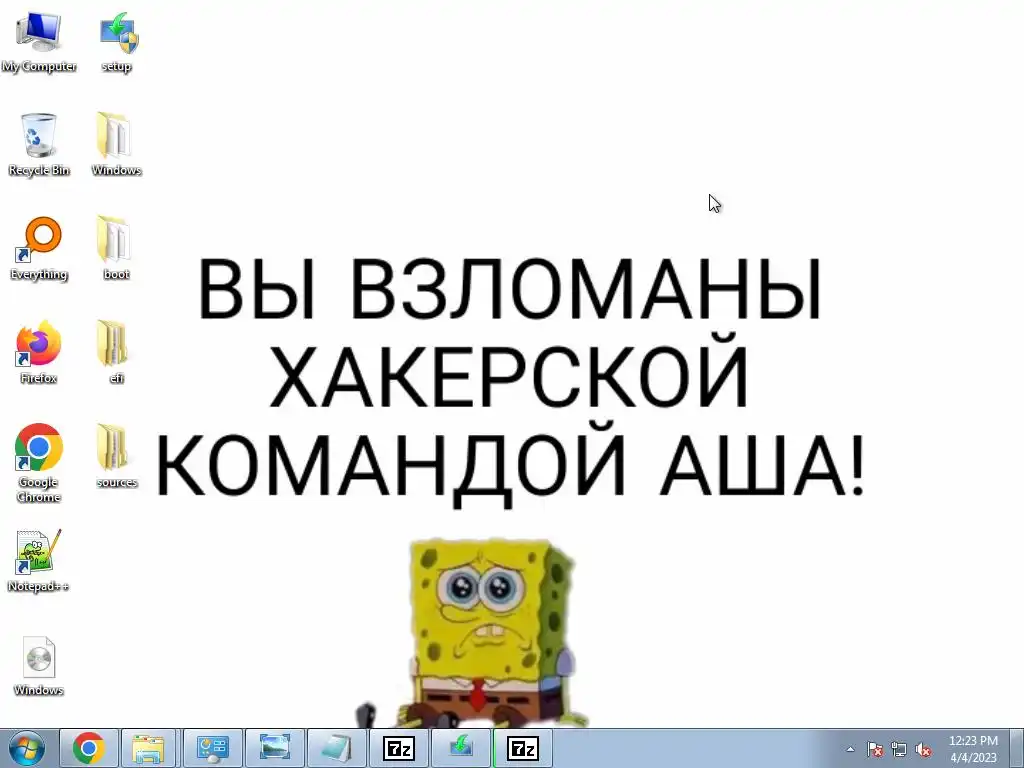The image size is (1024, 768).
Task: Click the 7-Zip button between notepad and setup buttons
Action: point(398,748)
